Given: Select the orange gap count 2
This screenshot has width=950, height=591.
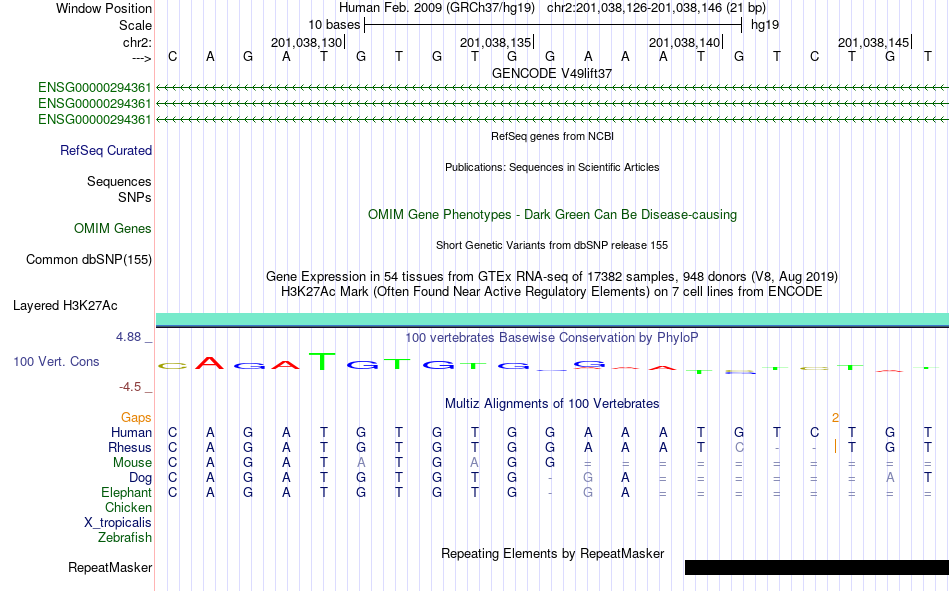Looking at the screenshot, I should click(x=835, y=418).
